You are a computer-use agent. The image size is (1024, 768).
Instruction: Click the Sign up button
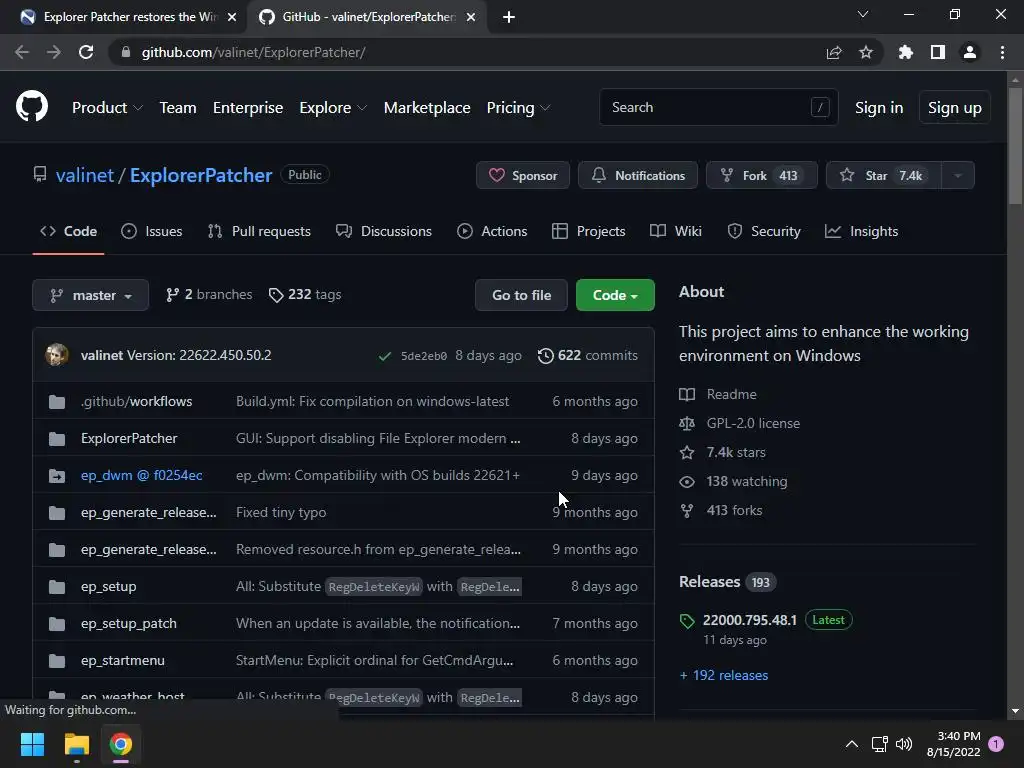tap(954, 108)
